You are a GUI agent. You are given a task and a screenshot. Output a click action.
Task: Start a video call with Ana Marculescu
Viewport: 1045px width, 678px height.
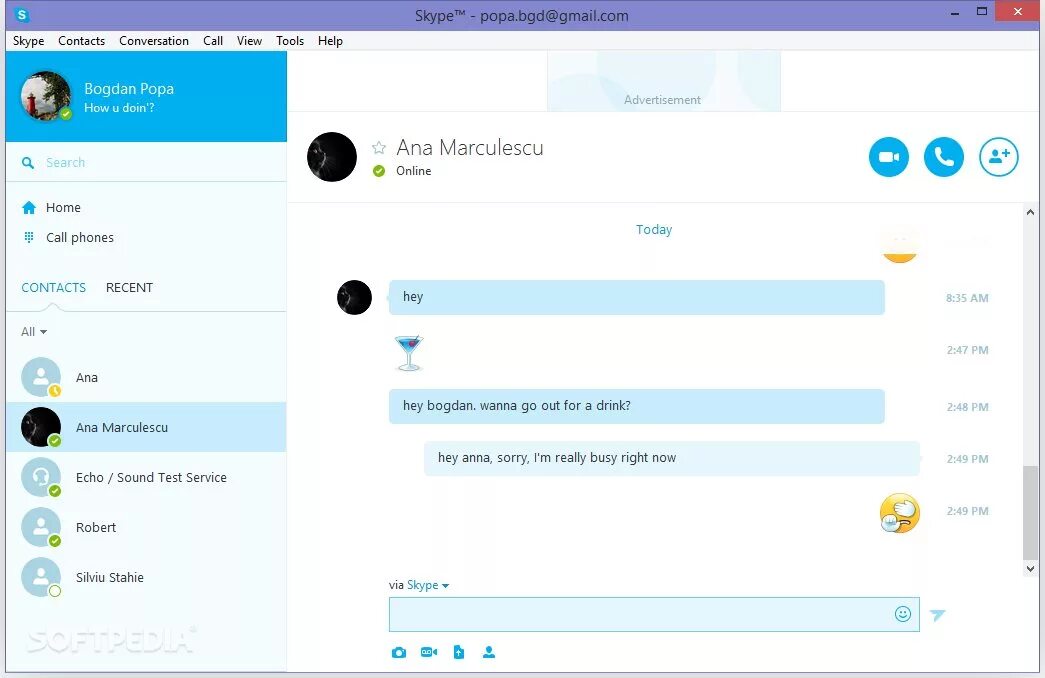(888, 157)
